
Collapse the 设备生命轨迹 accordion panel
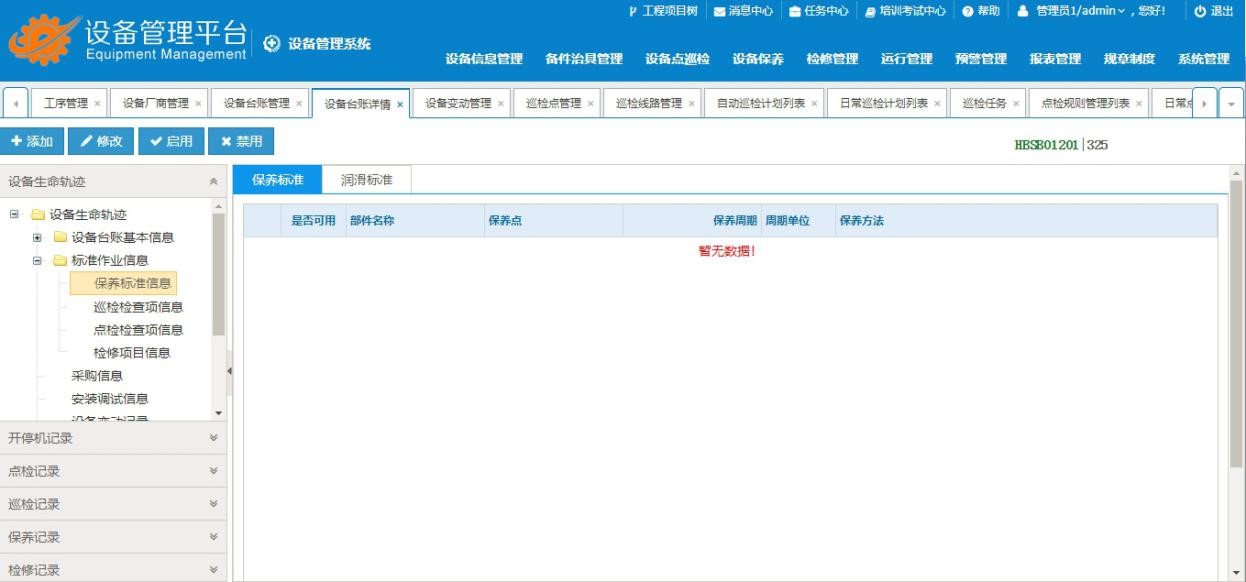coord(211,181)
